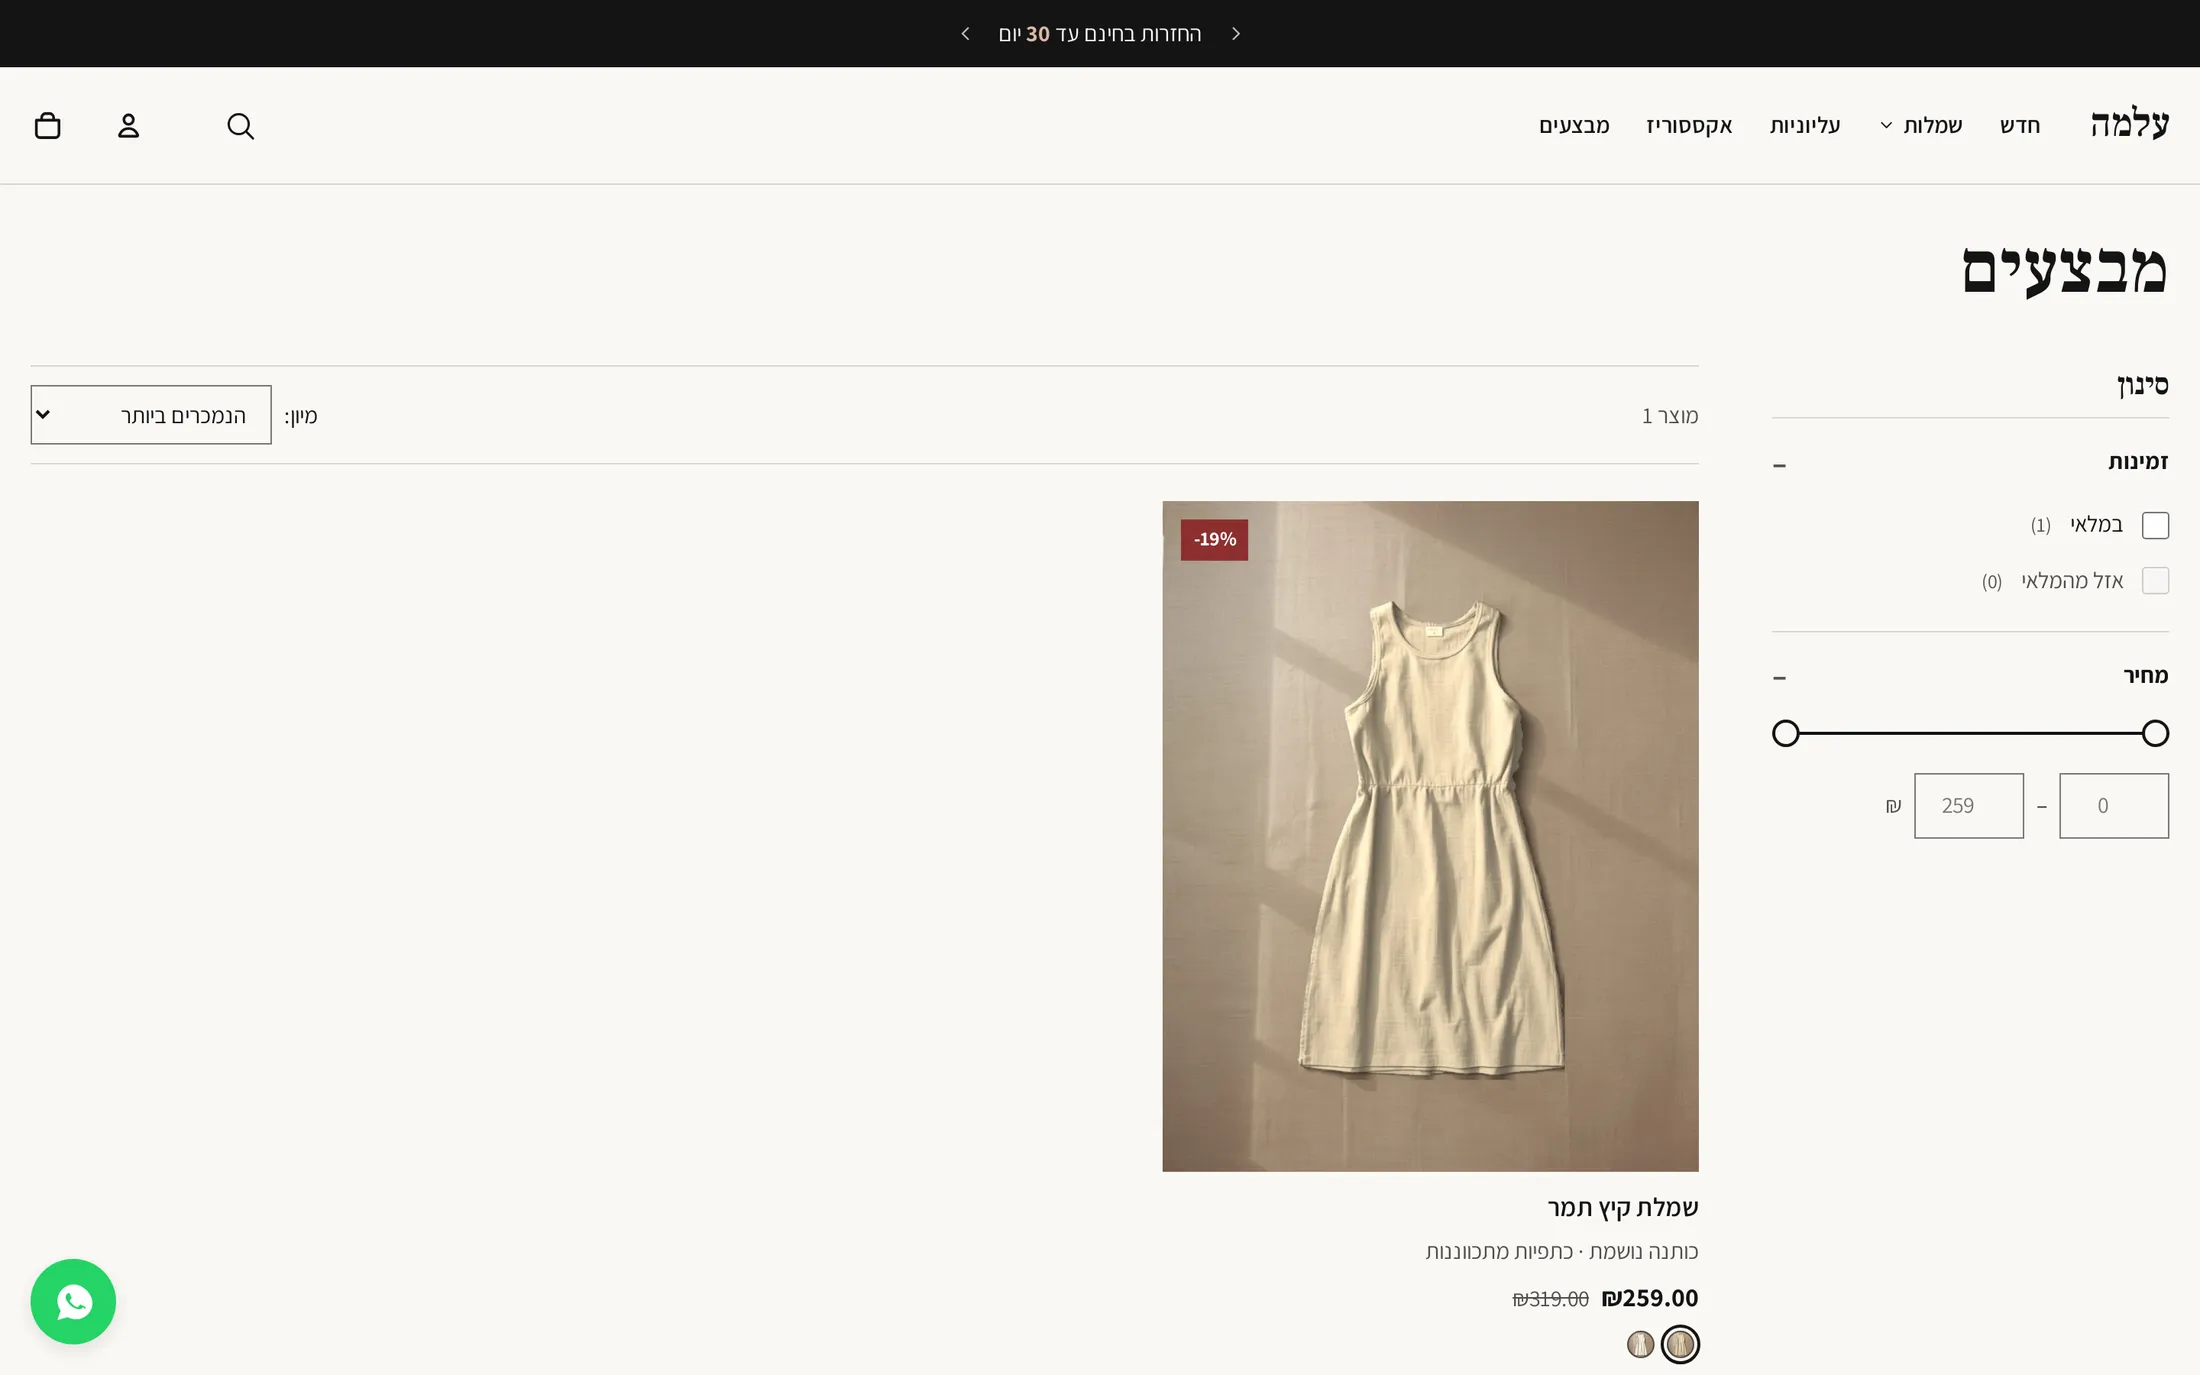Click the search magnifier icon

(x=240, y=126)
